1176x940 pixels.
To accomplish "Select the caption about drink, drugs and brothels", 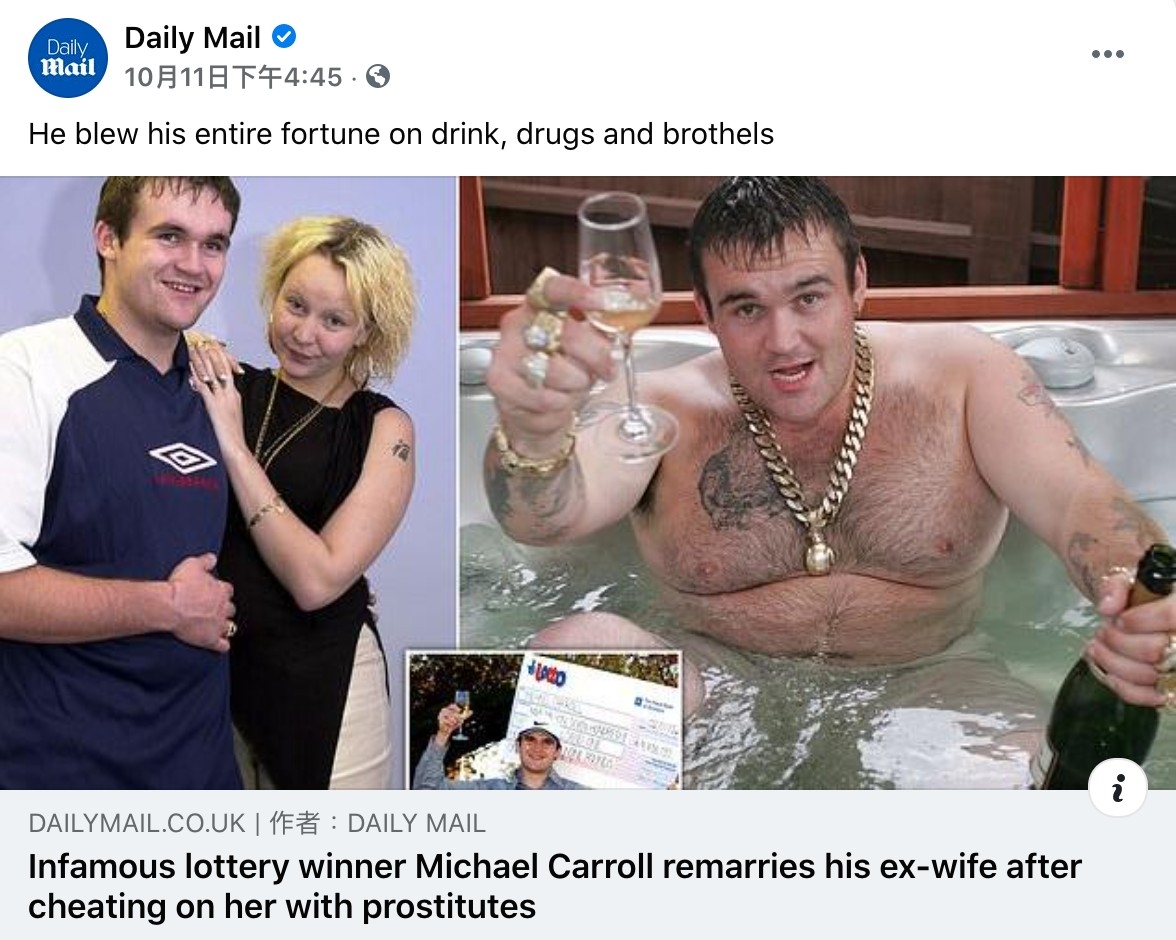I will pyautogui.click(x=401, y=134).
